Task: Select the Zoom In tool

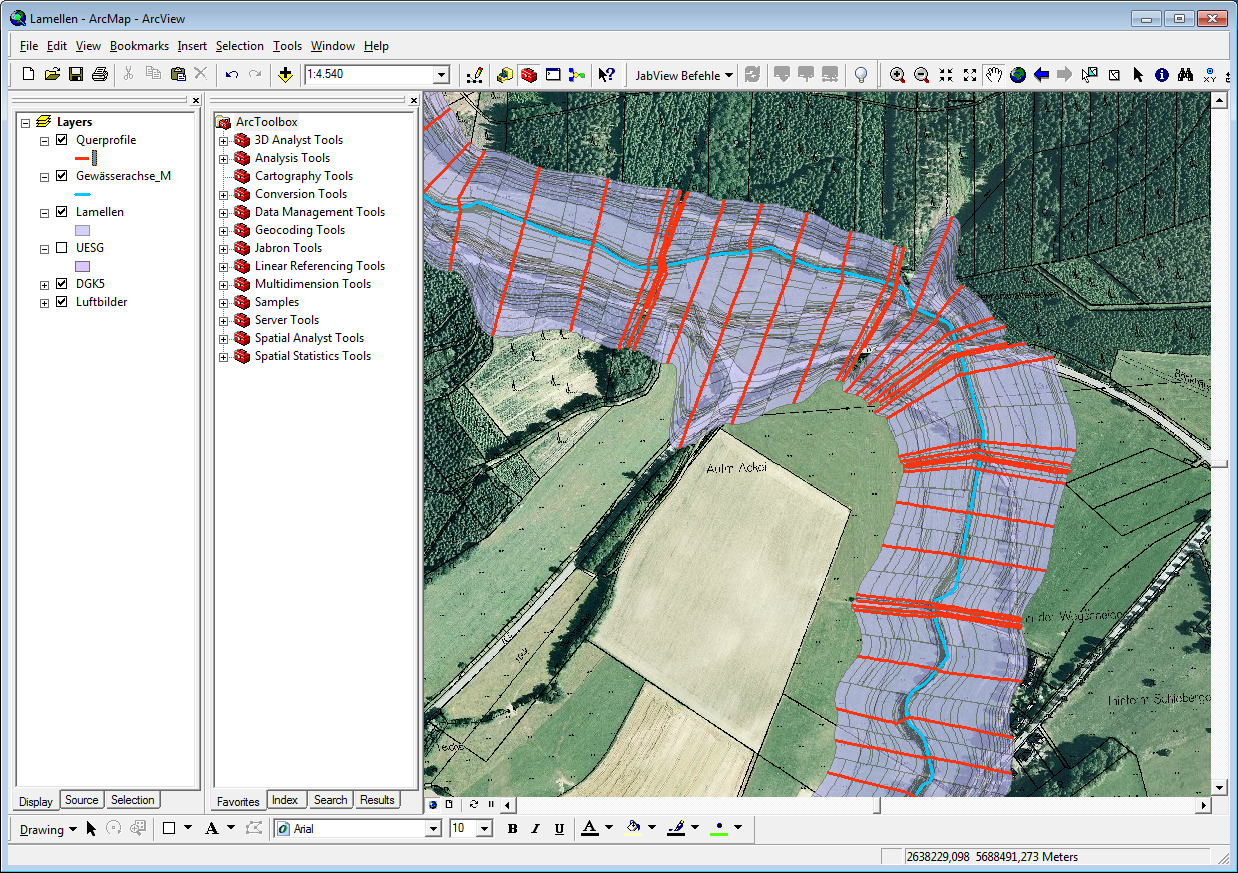Action: [897, 75]
